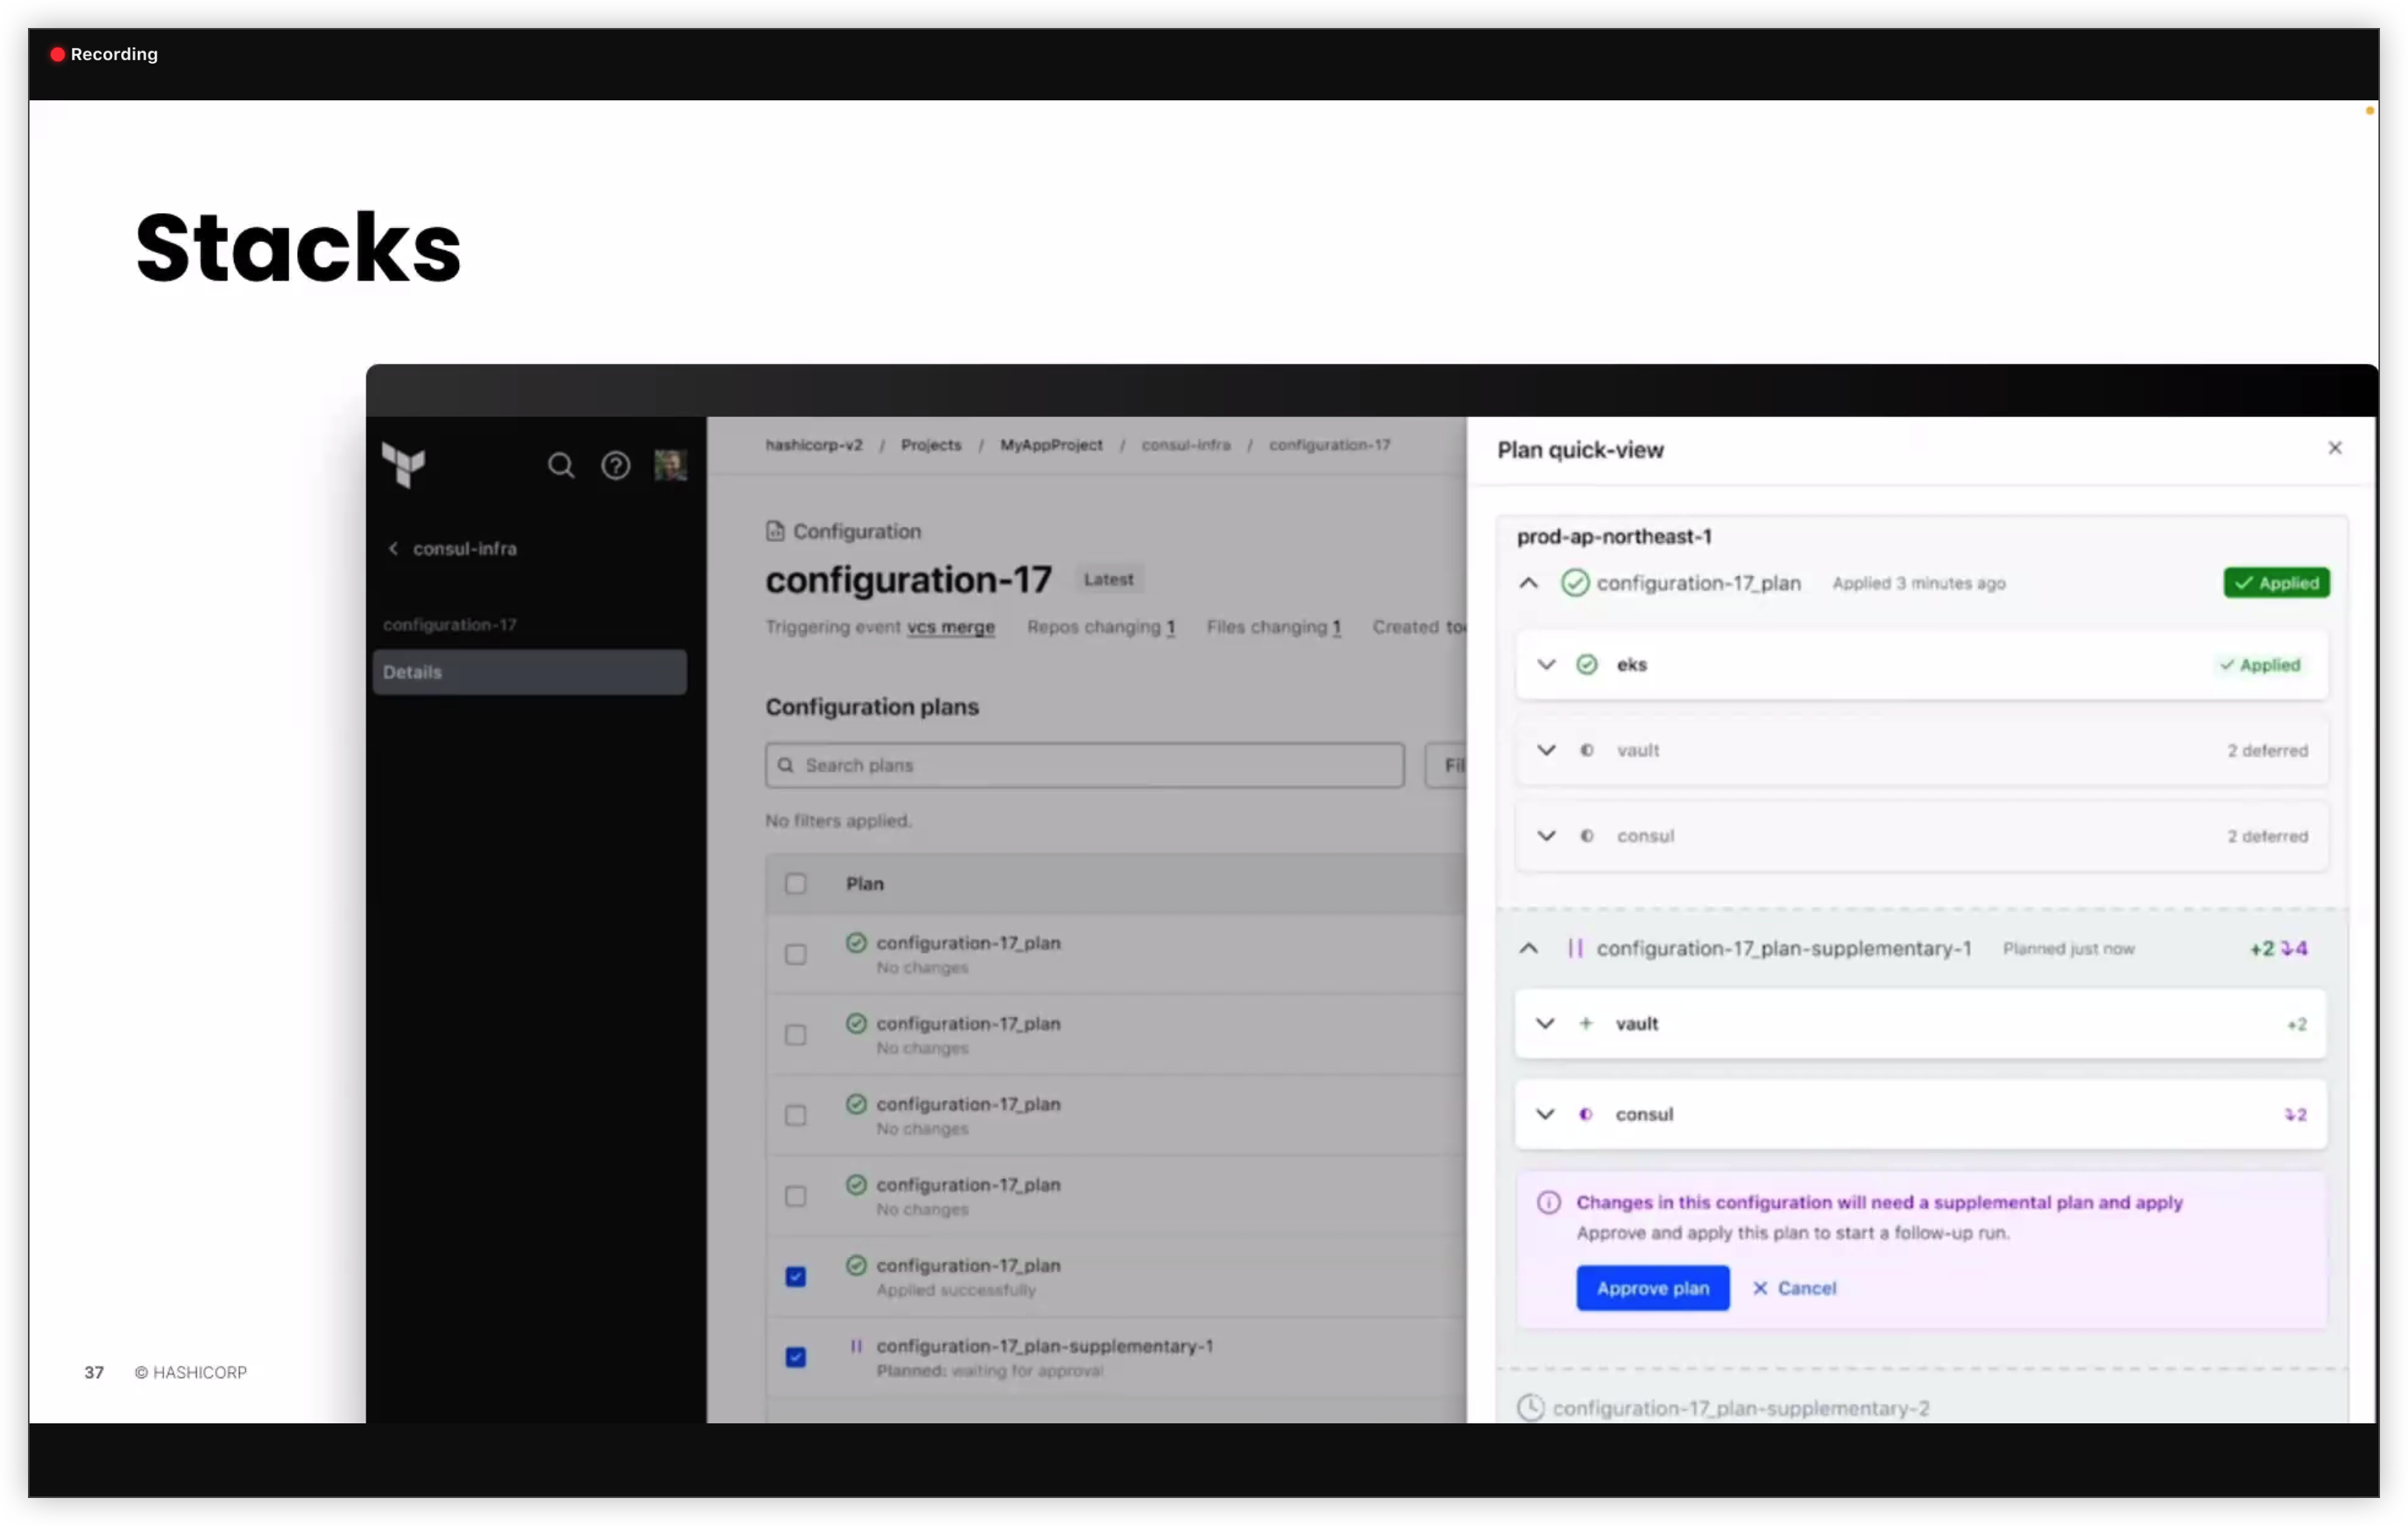The image size is (2408, 1526).
Task: Collapse the configuration-17_plan section
Action: (1528, 583)
